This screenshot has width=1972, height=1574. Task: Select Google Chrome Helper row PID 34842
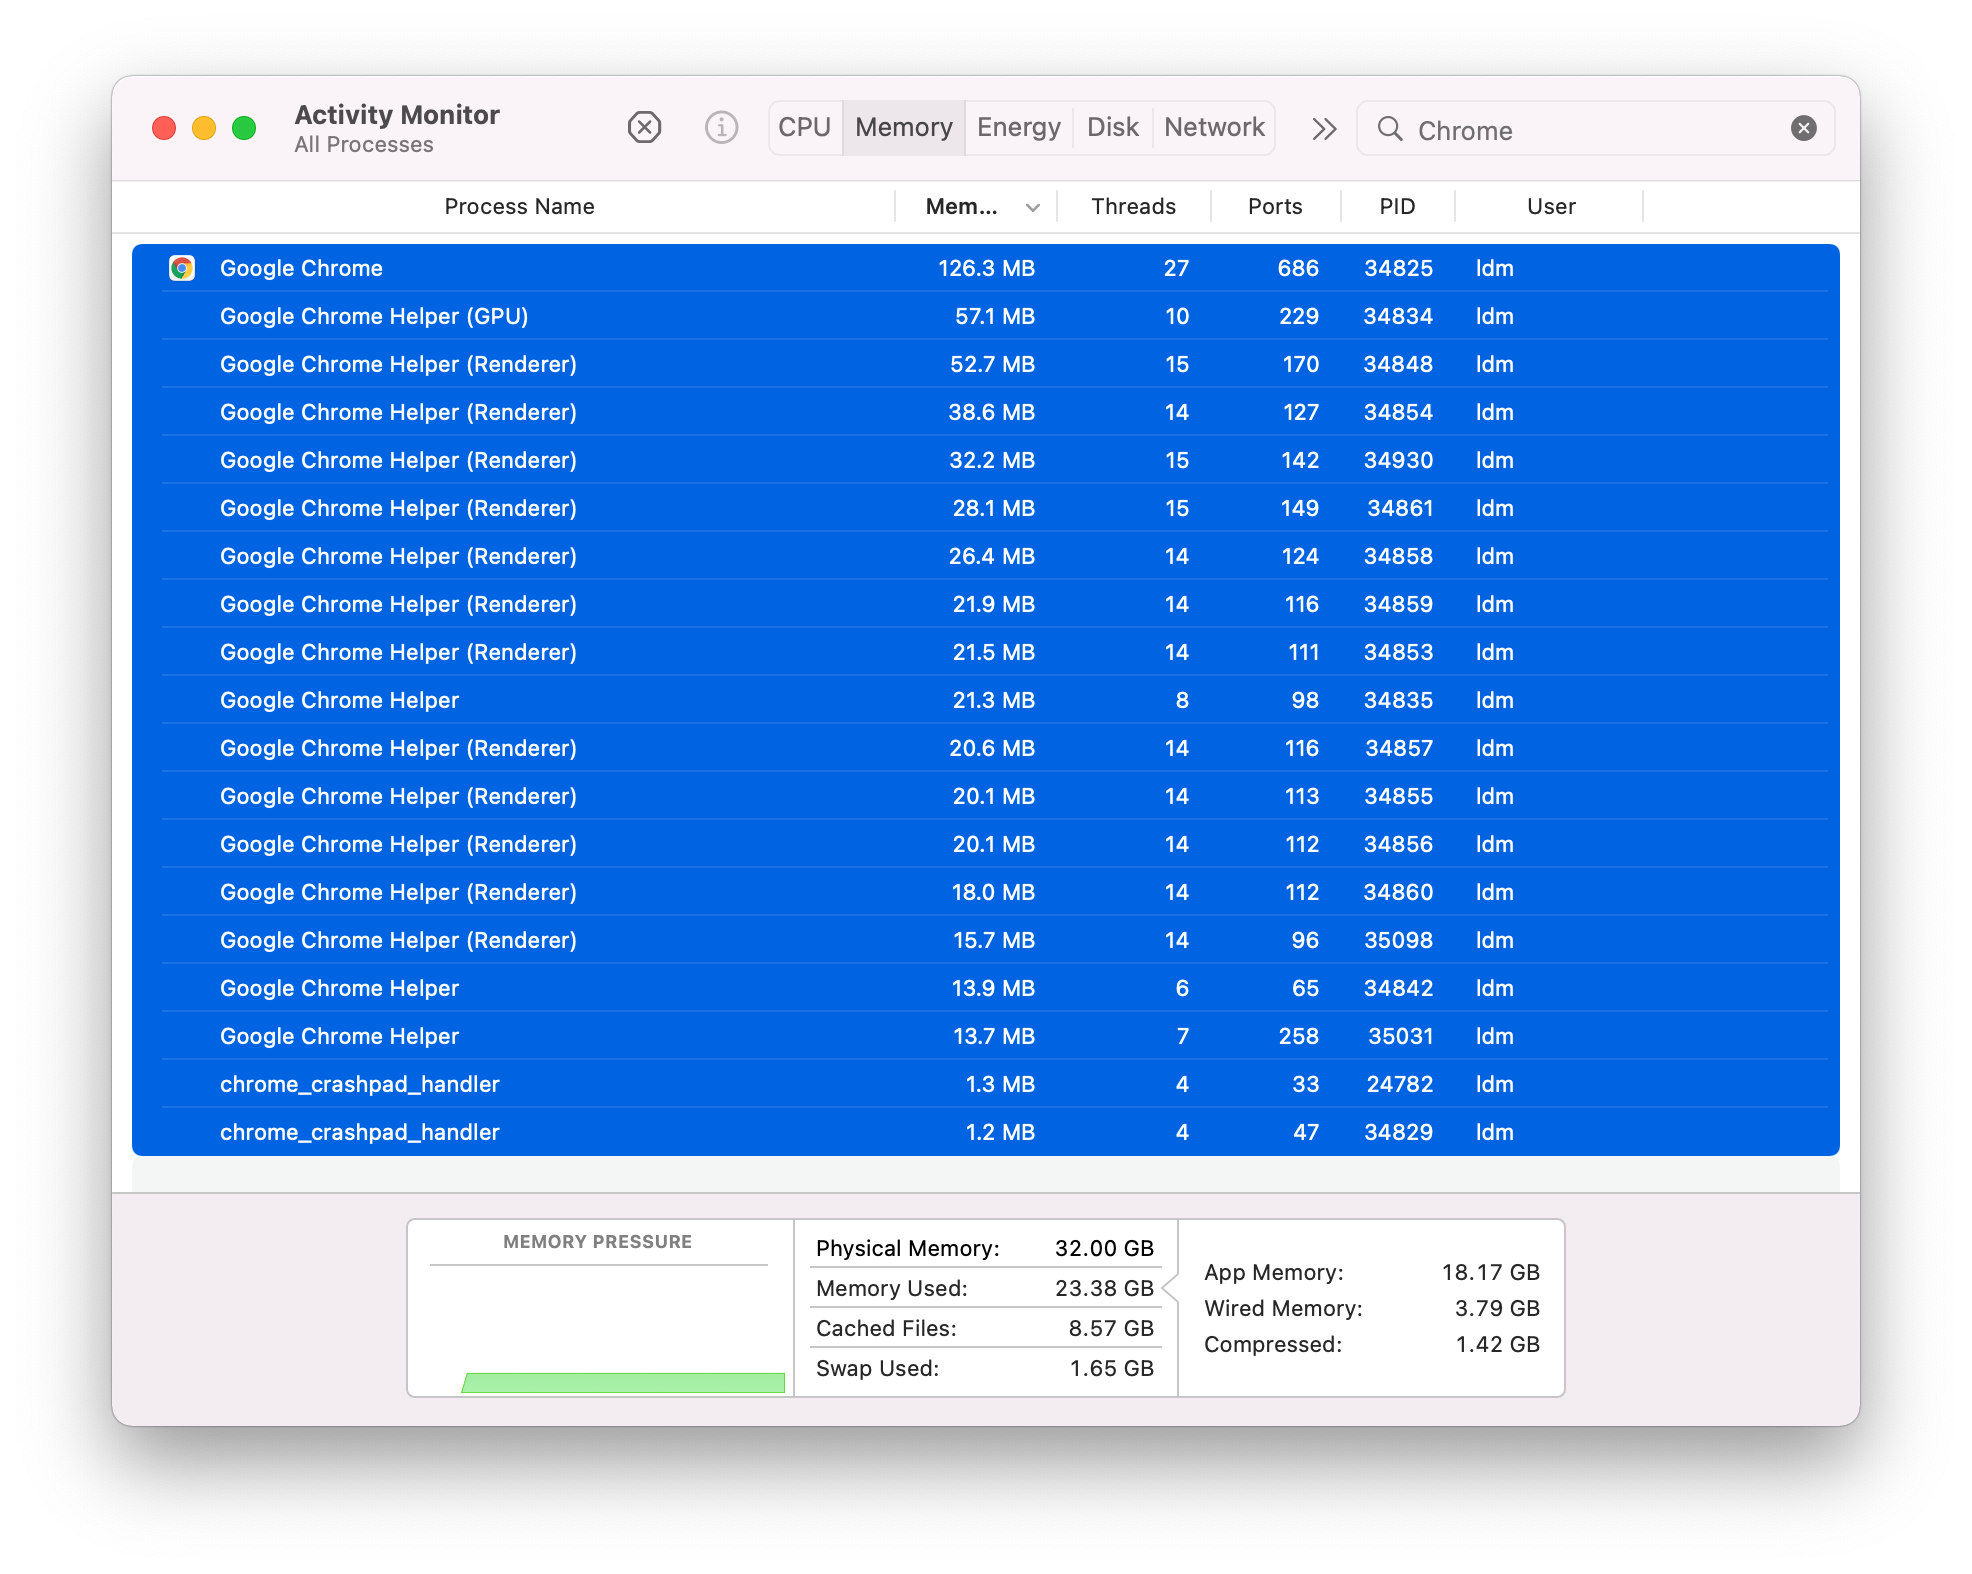(x=986, y=988)
